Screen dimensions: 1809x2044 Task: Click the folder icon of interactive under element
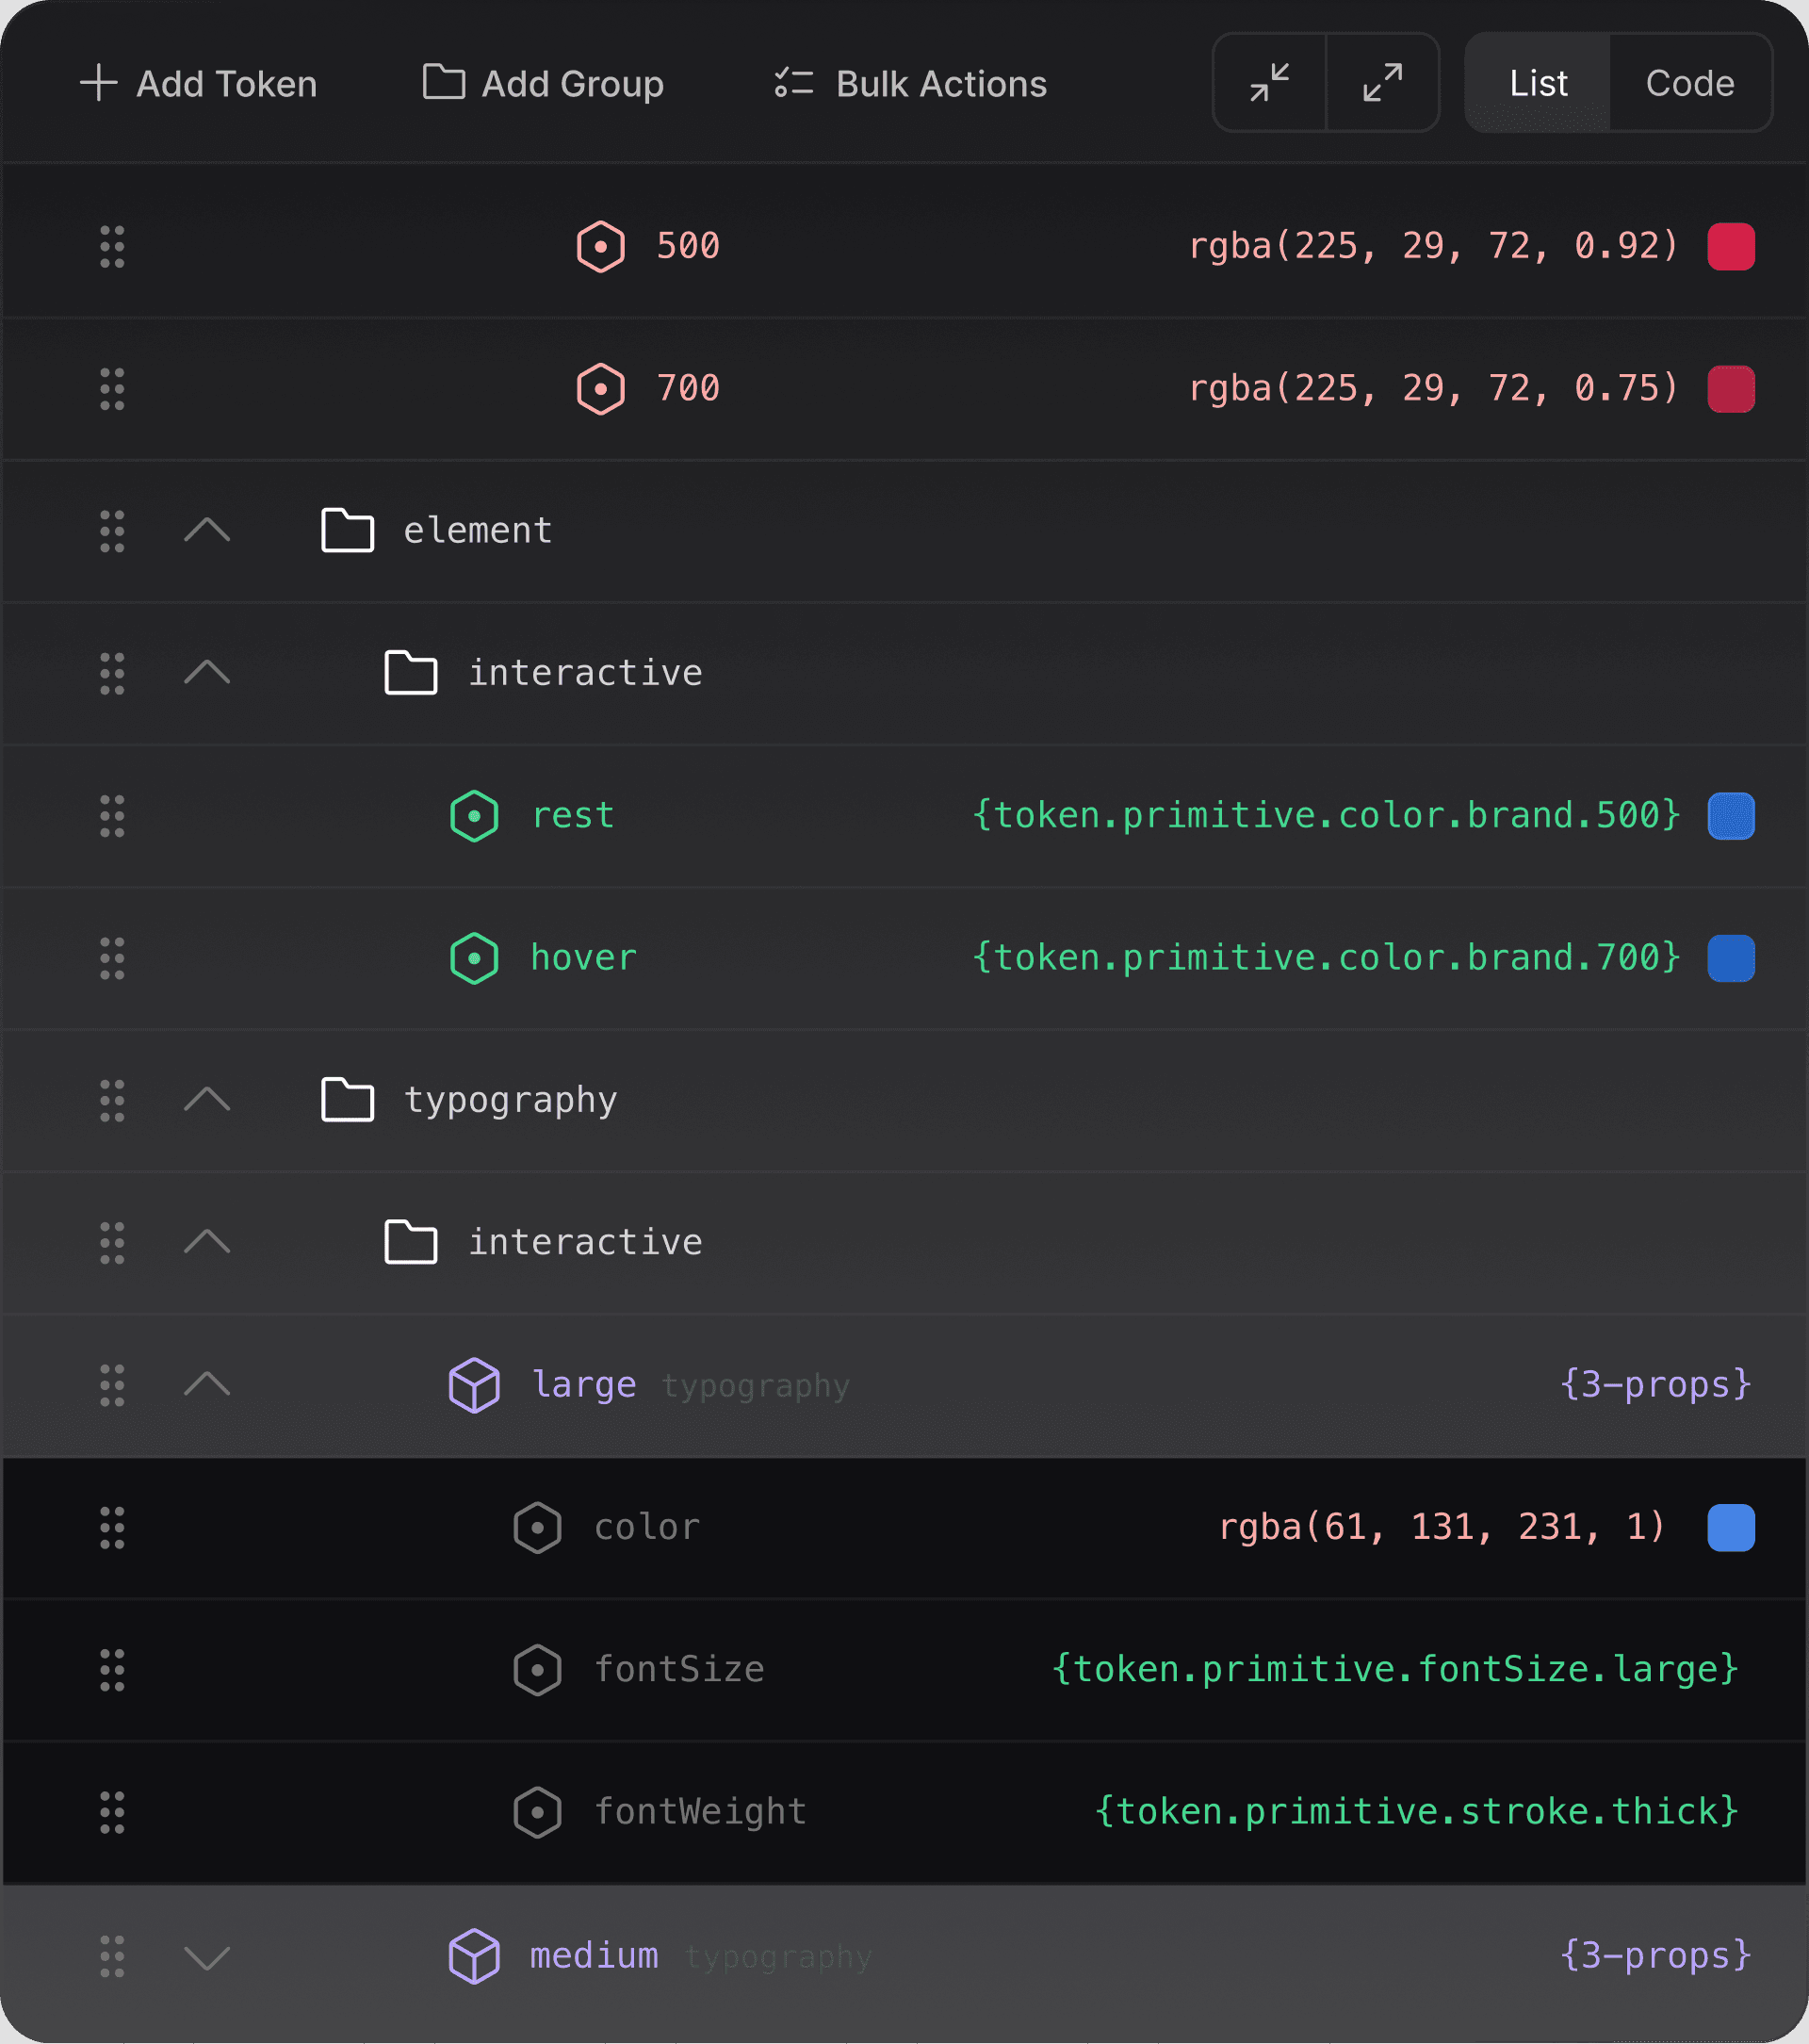pos(411,672)
